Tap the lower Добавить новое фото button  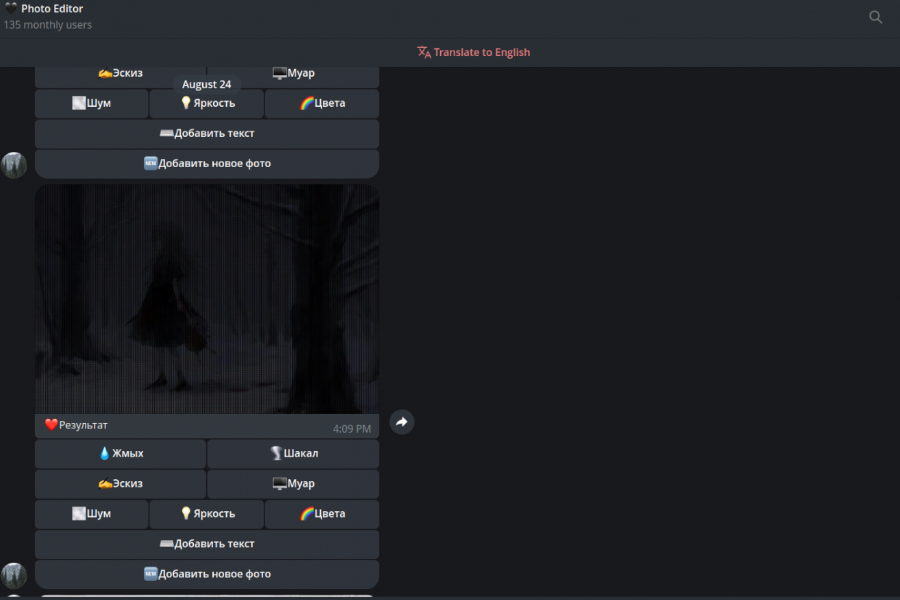[x=207, y=574]
